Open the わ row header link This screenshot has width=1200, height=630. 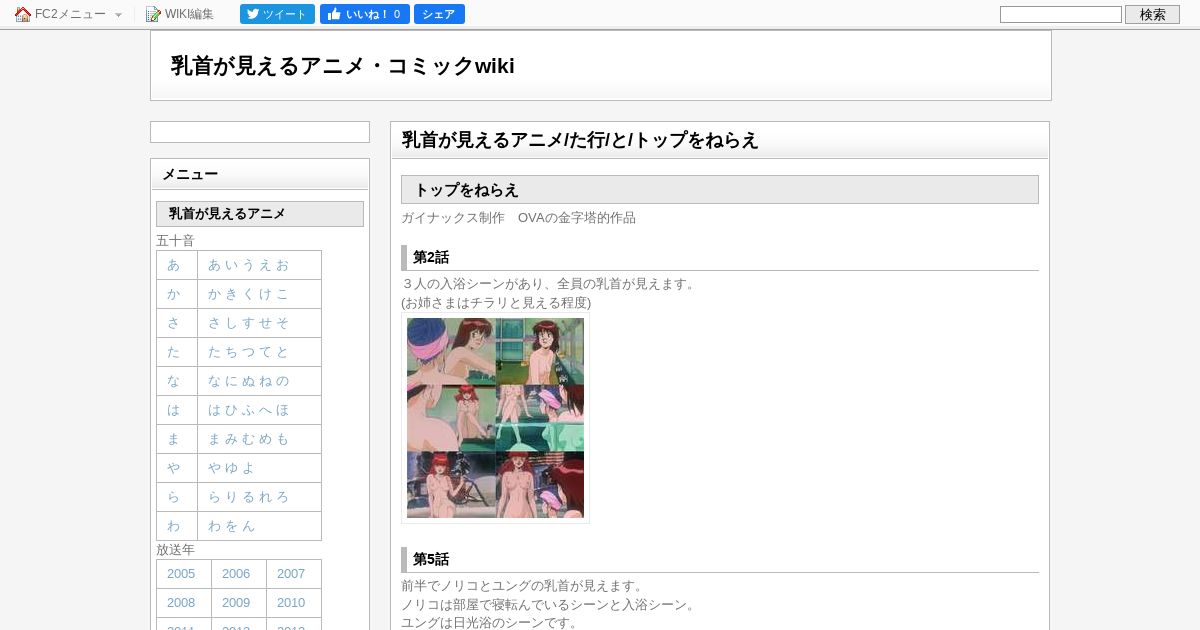click(x=174, y=526)
